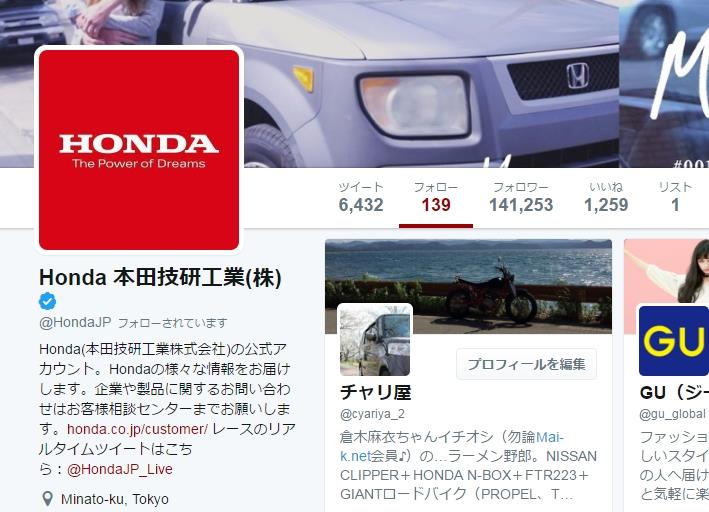The image size is (709, 512).
Task: Open the motorcycle seaside banner image
Action: point(468,286)
